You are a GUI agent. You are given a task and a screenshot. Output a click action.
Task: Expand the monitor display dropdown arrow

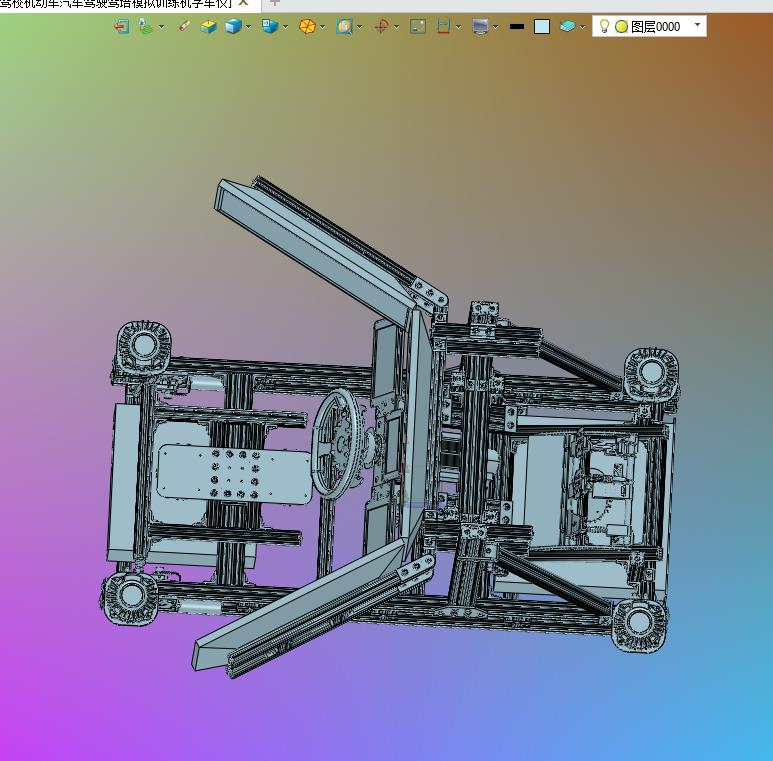[x=495, y=27]
